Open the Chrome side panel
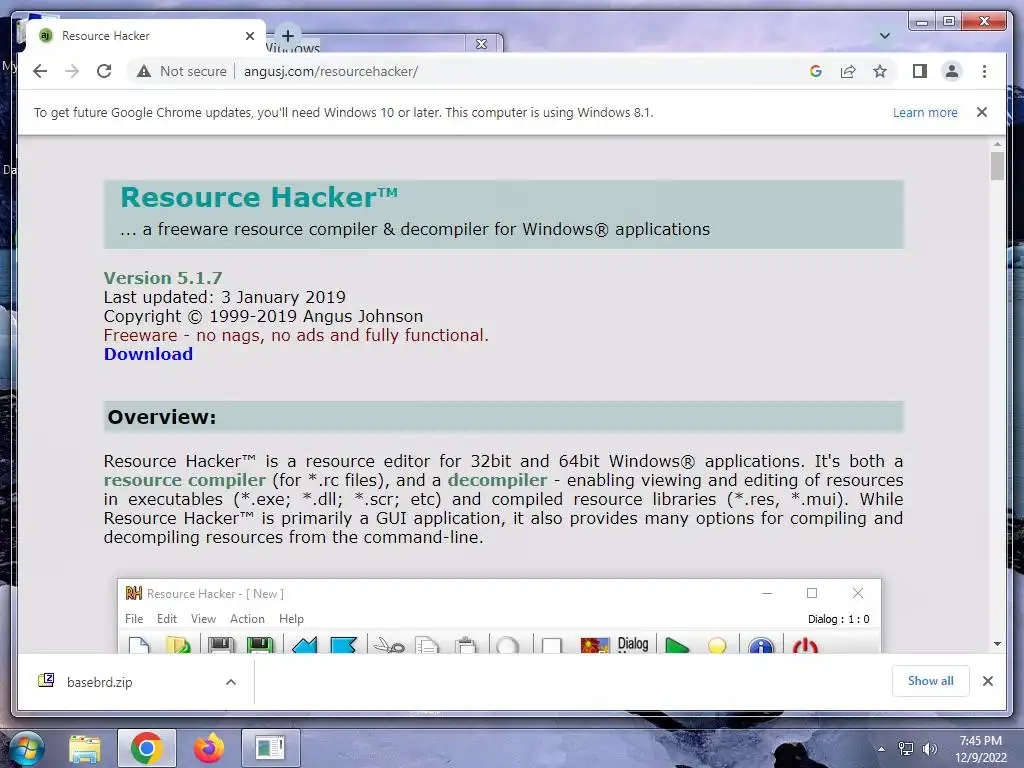Viewport: 1024px width, 768px height. 920,71
